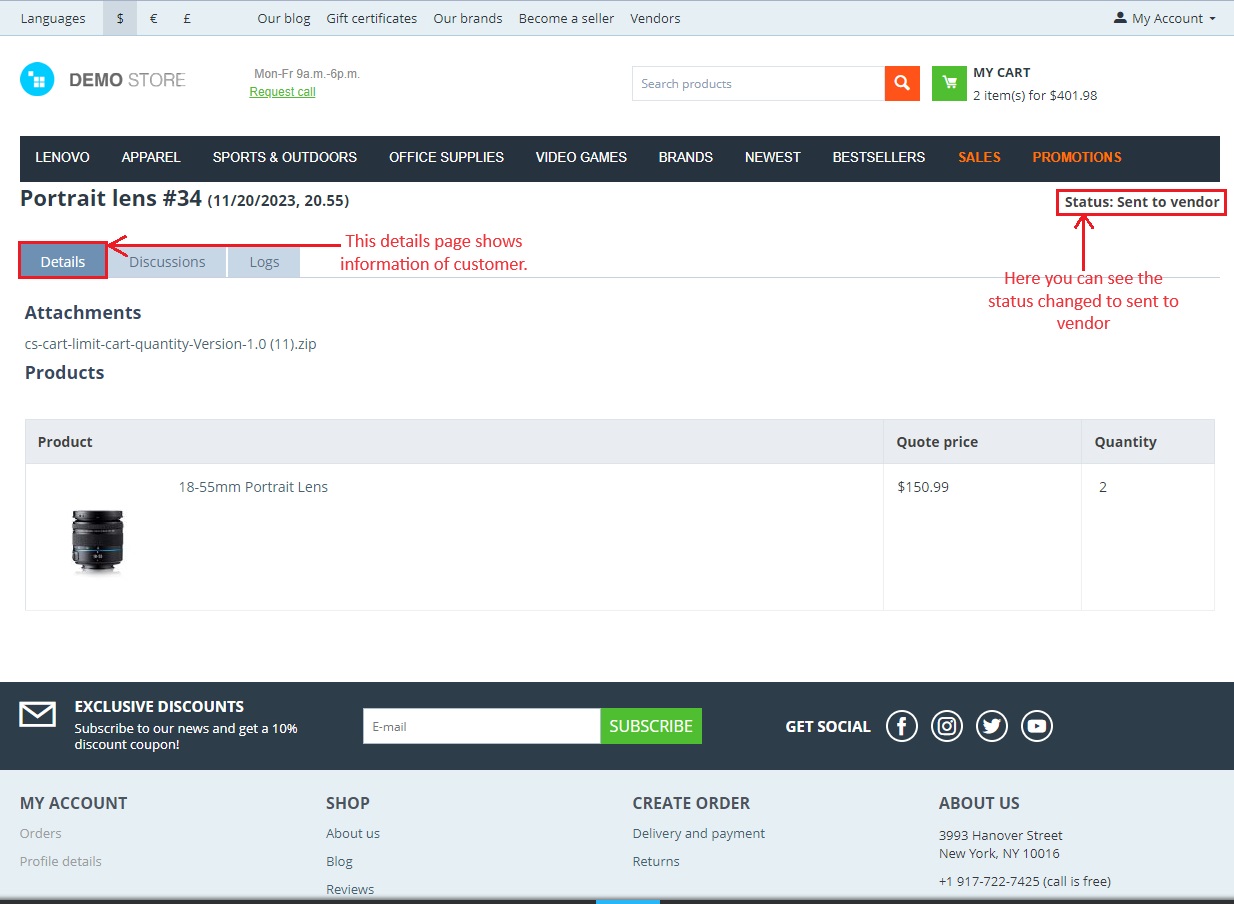Click the My Account user icon
This screenshot has width=1234, height=904.
(1120, 18)
